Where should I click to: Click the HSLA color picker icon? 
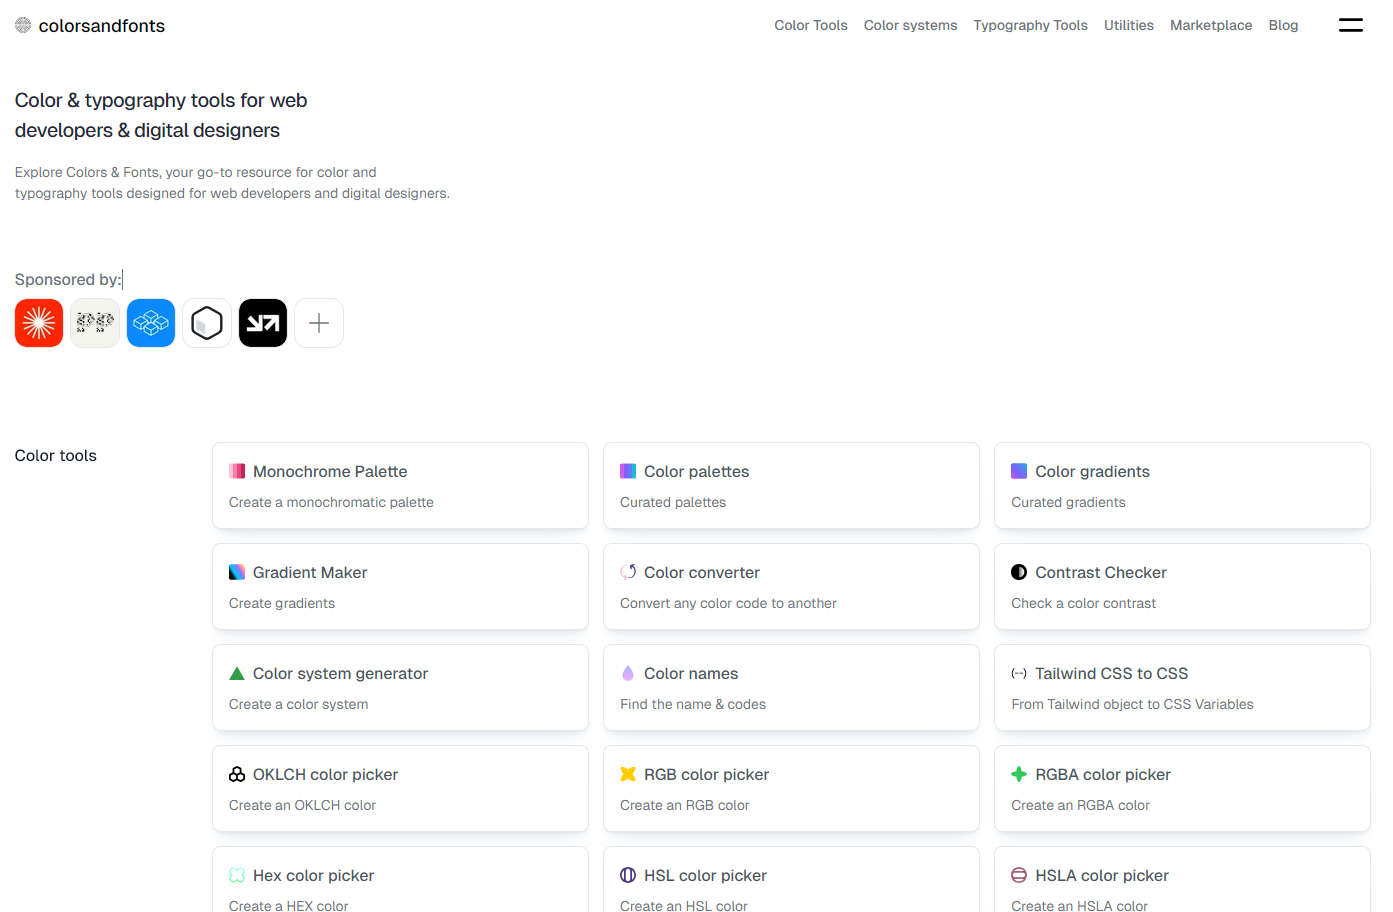tap(1019, 875)
